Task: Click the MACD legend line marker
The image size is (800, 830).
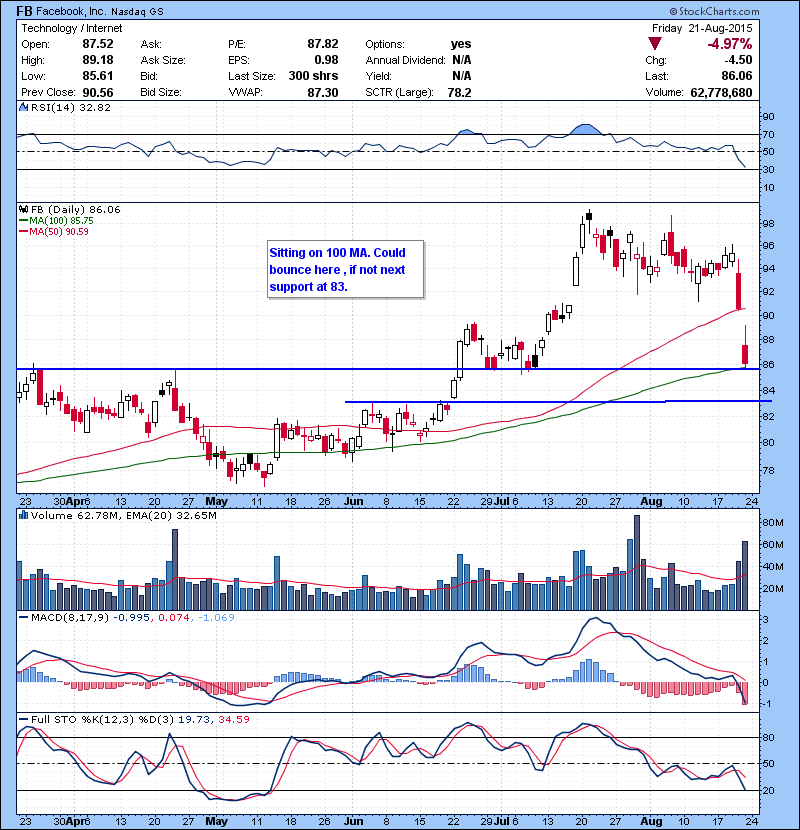Action: [x=23, y=617]
